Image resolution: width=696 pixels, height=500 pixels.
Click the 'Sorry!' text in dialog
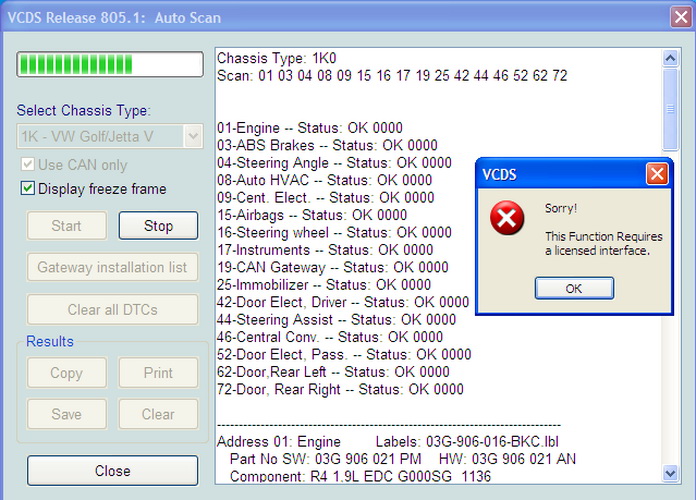pyautogui.click(x=561, y=208)
